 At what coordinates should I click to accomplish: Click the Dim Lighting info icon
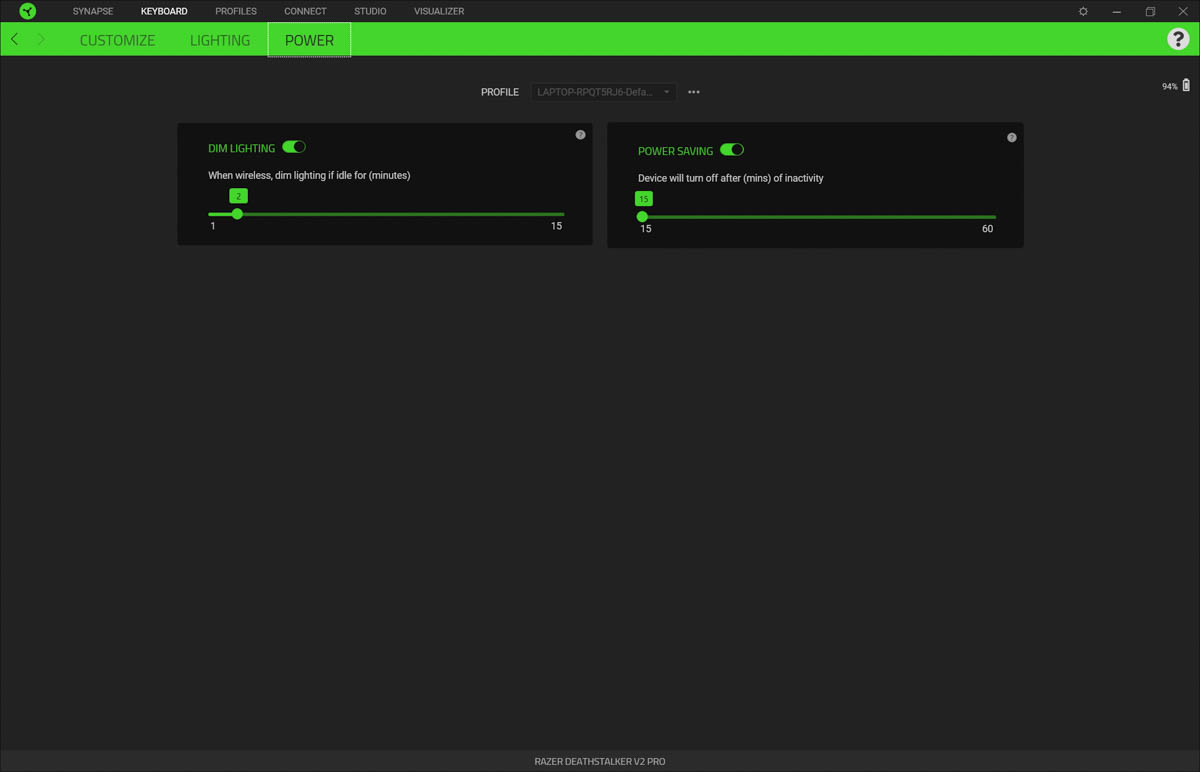(x=581, y=135)
